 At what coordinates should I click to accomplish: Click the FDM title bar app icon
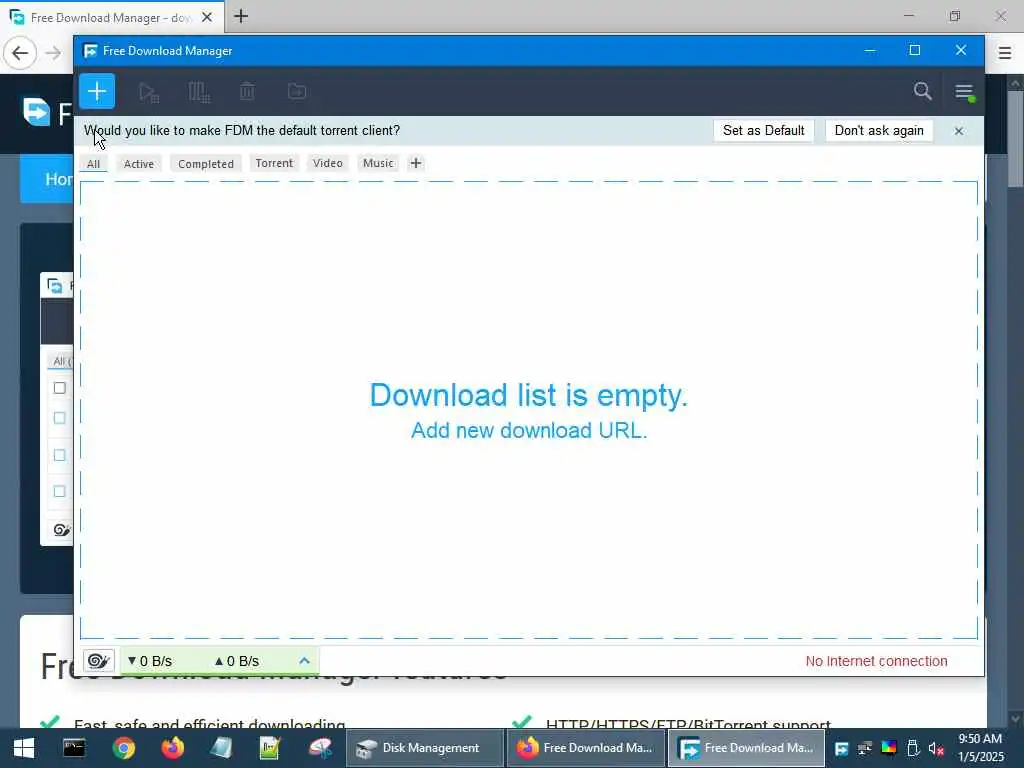click(x=91, y=51)
